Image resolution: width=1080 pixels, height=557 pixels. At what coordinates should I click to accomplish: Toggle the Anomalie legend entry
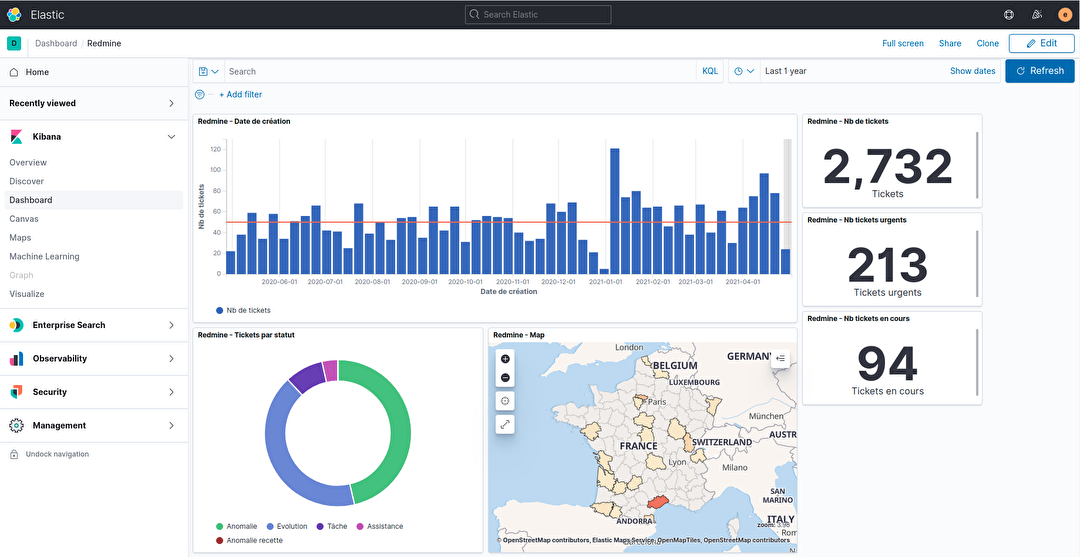[236, 526]
